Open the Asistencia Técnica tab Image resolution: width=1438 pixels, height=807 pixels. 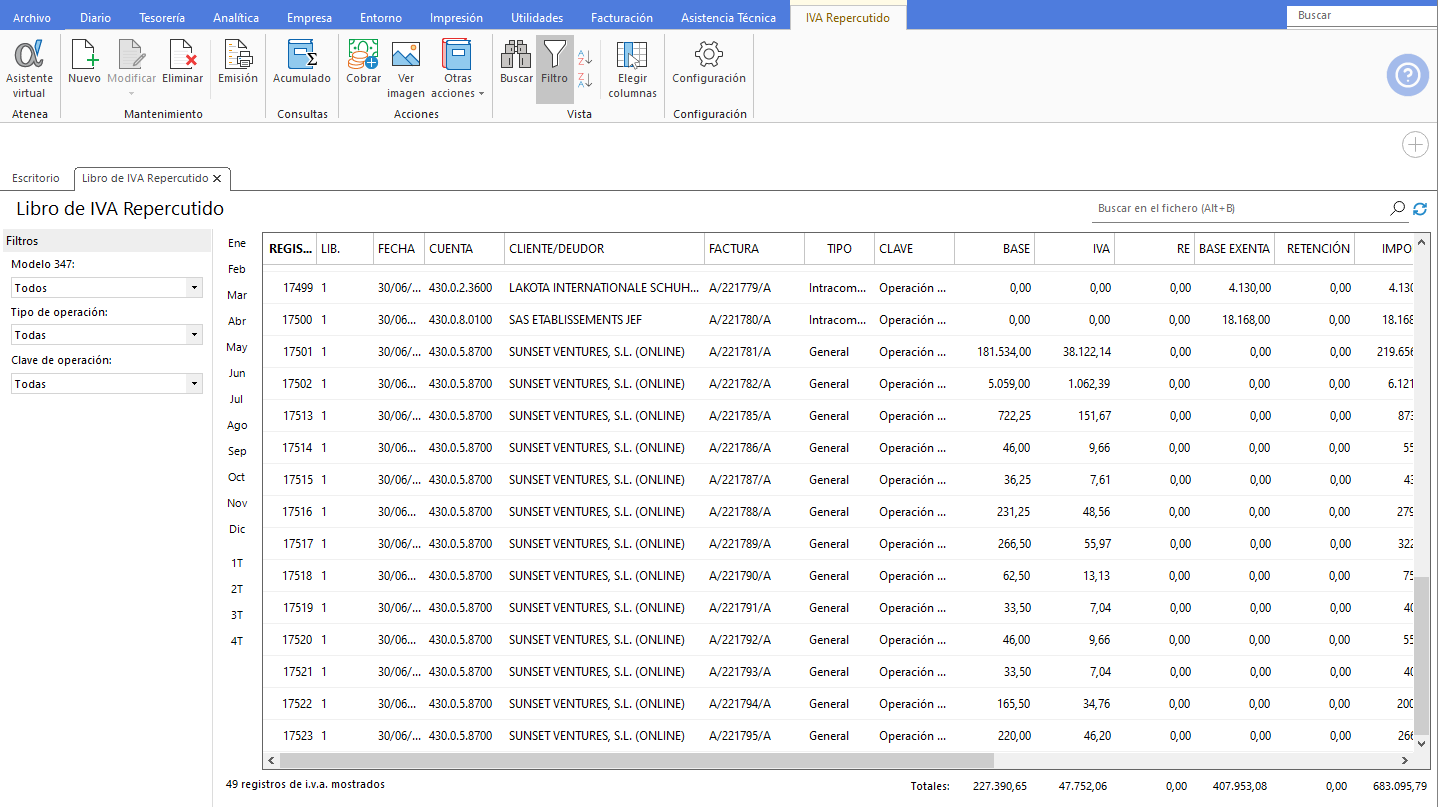(728, 18)
